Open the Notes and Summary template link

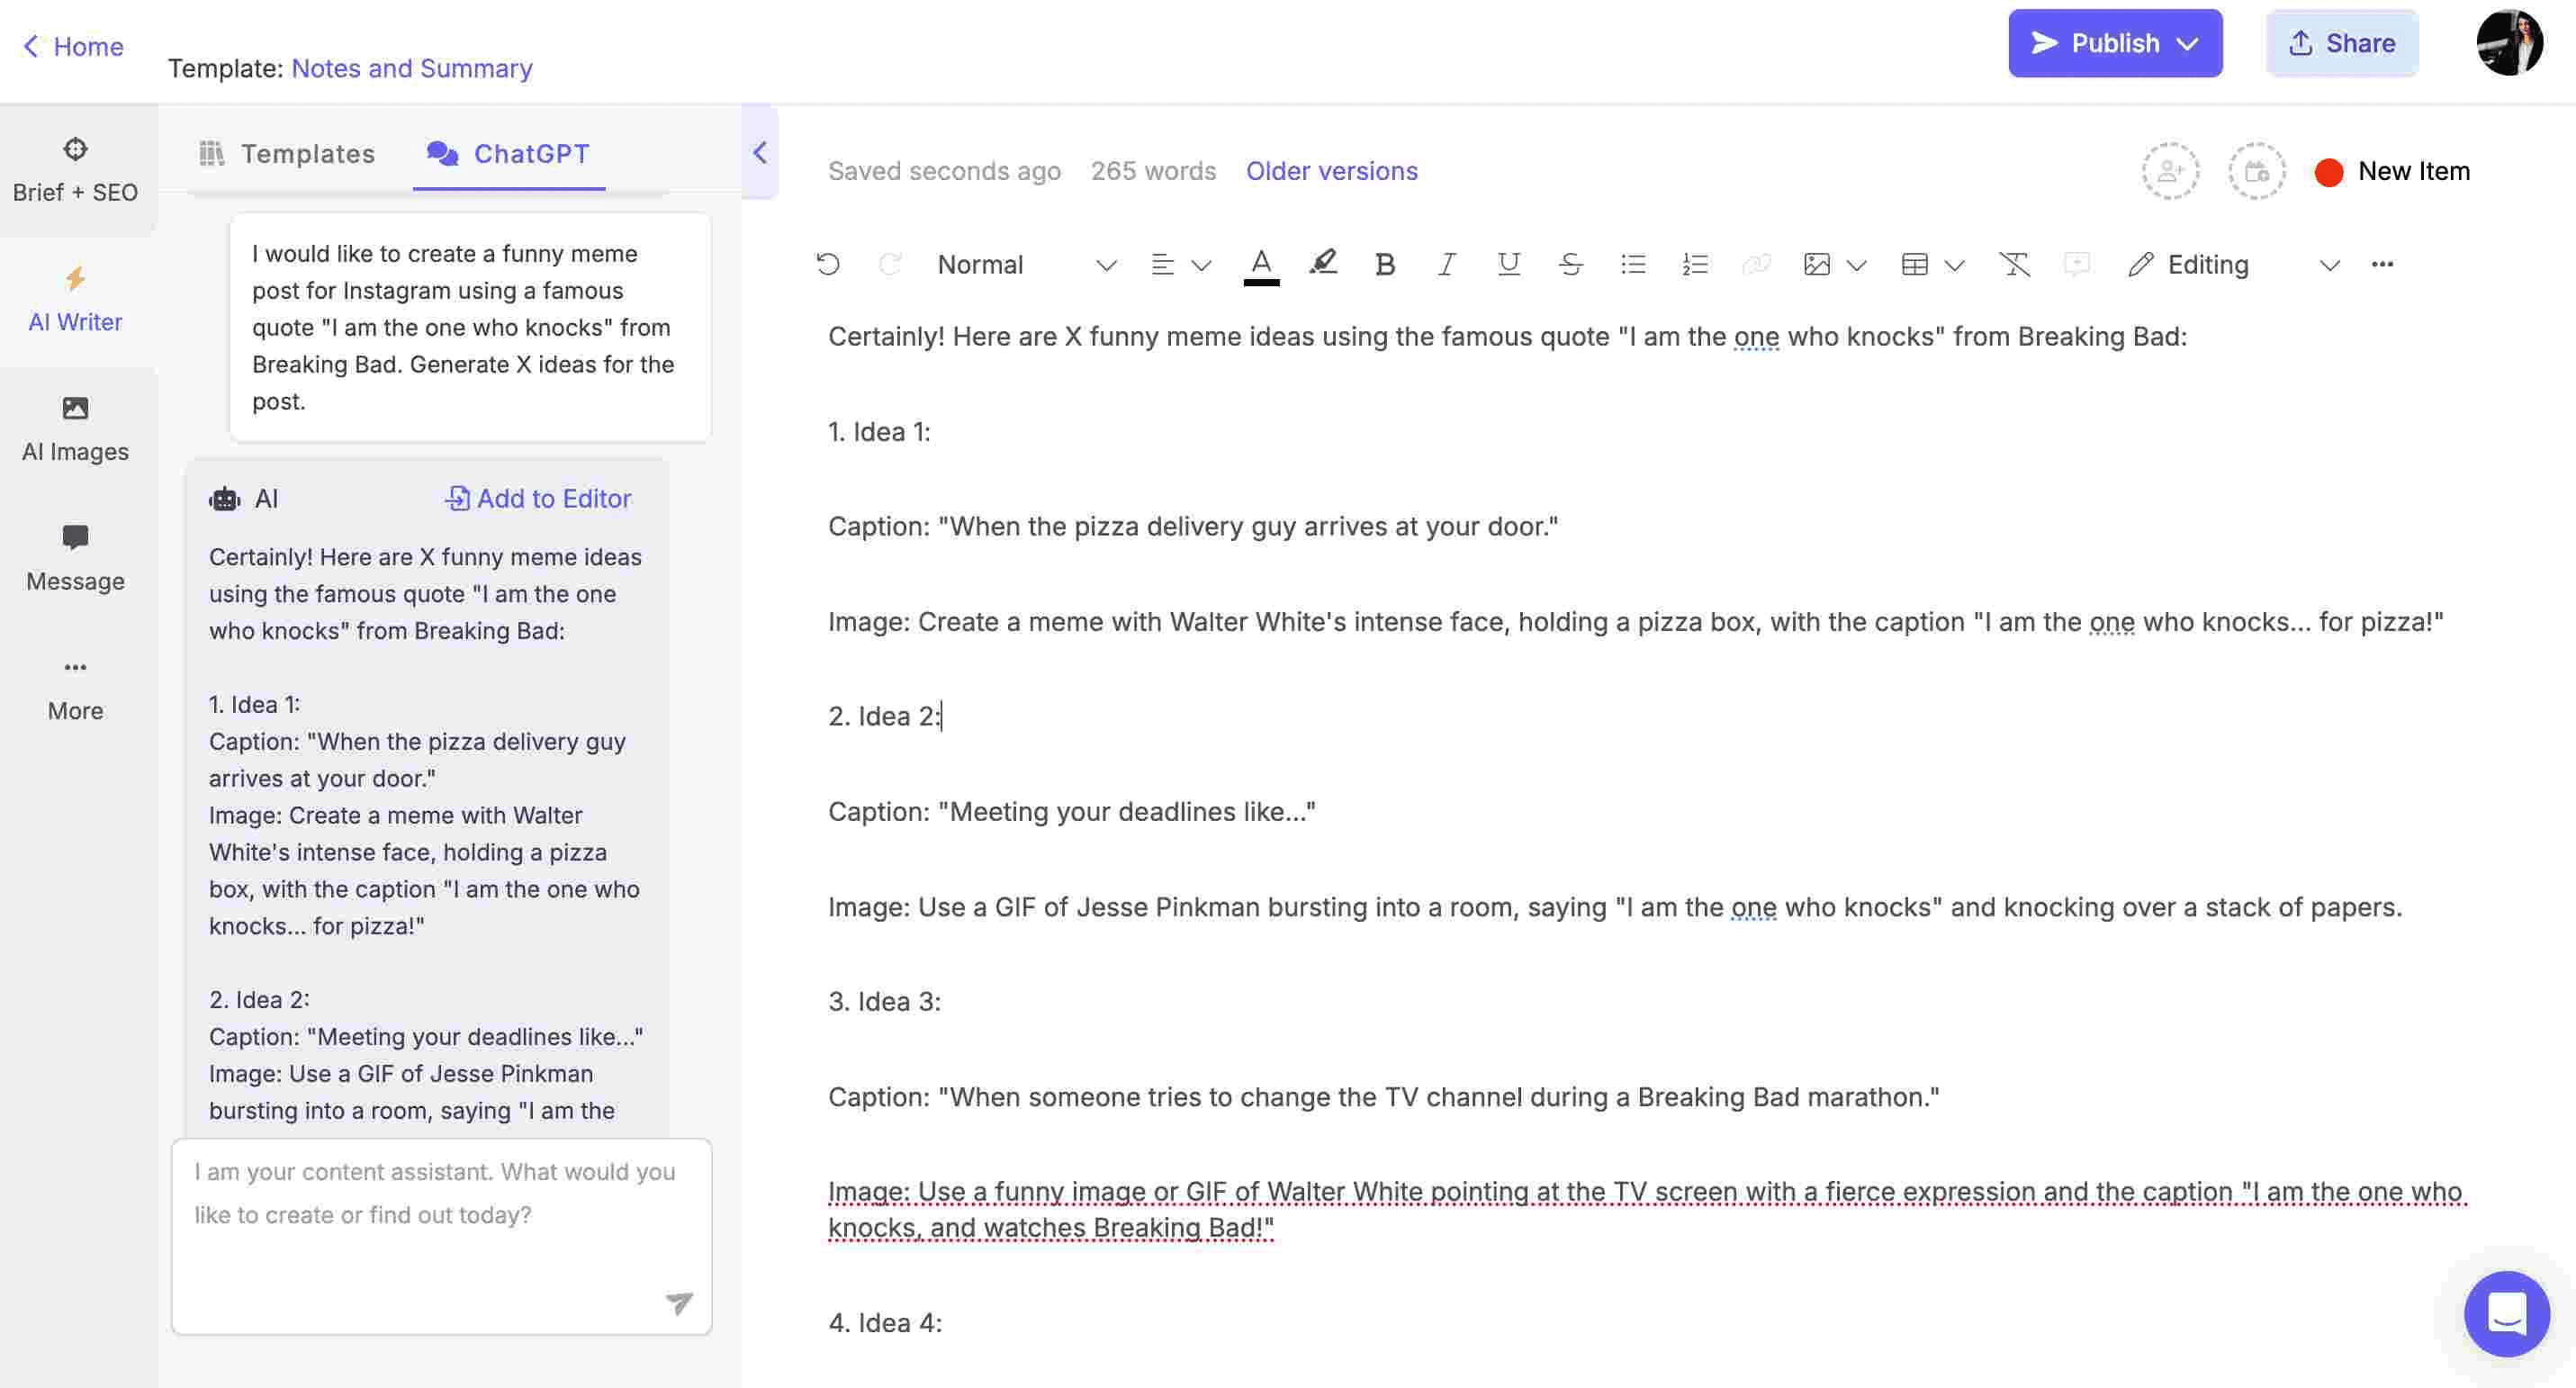[x=411, y=68]
